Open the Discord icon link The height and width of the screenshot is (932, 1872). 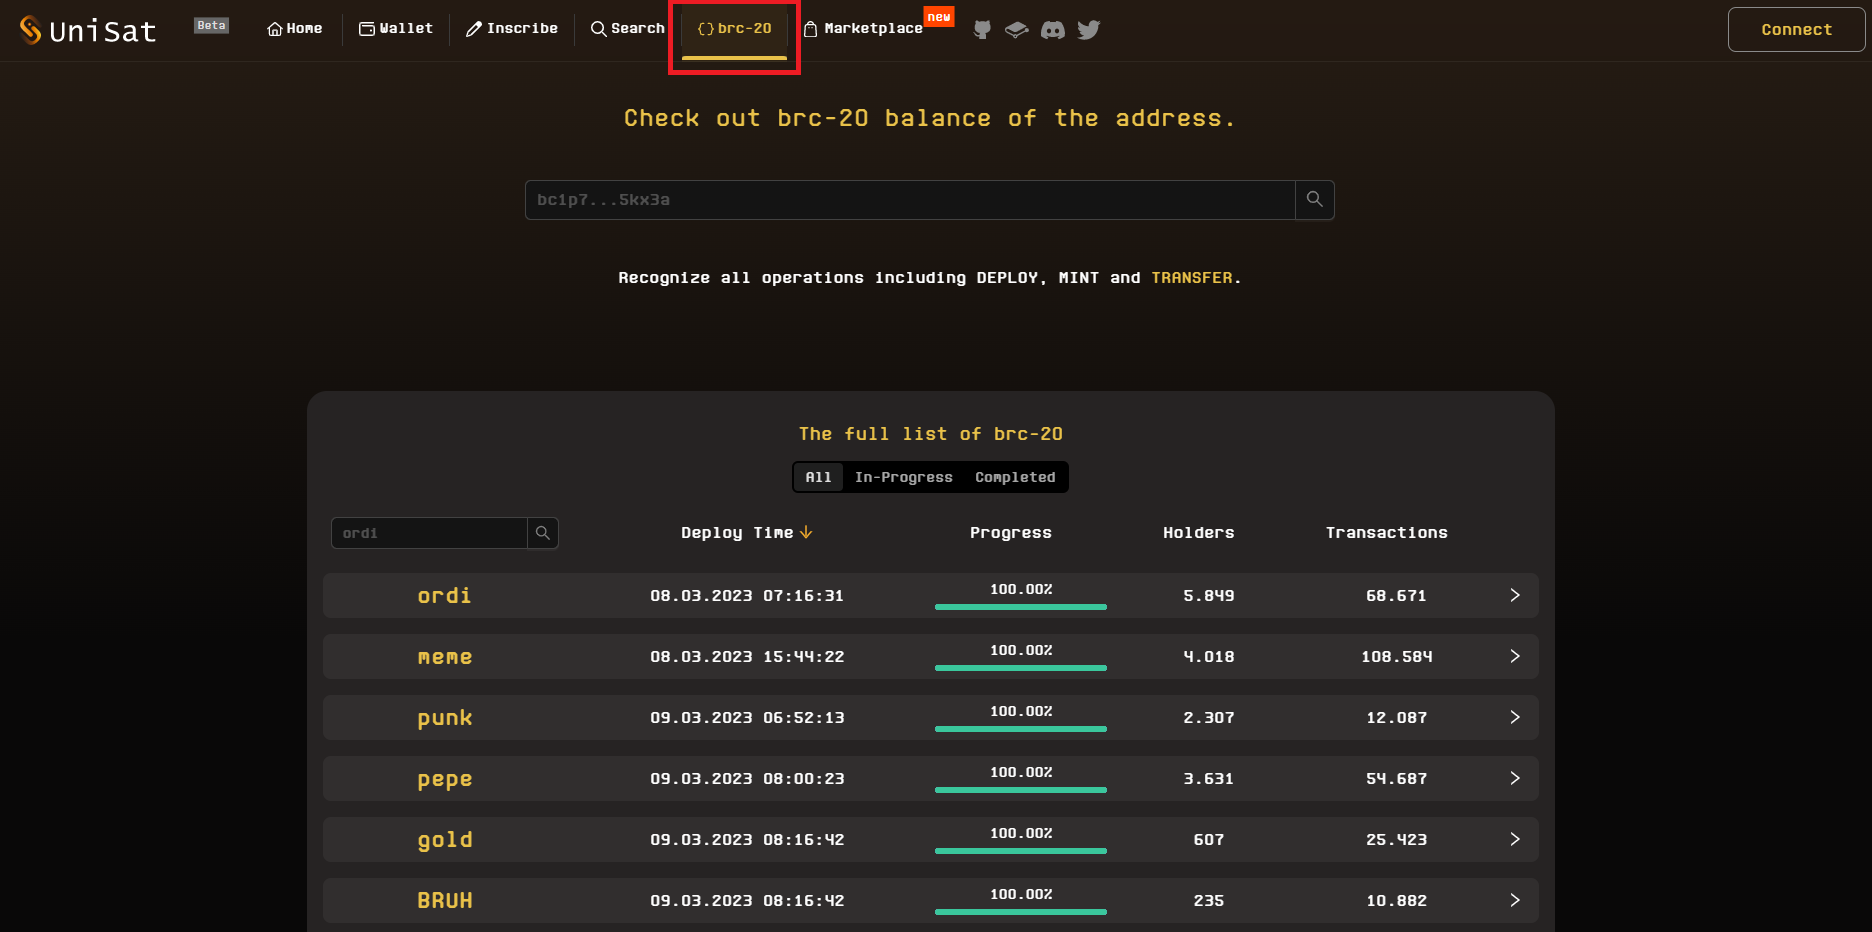tap(1053, 30)
